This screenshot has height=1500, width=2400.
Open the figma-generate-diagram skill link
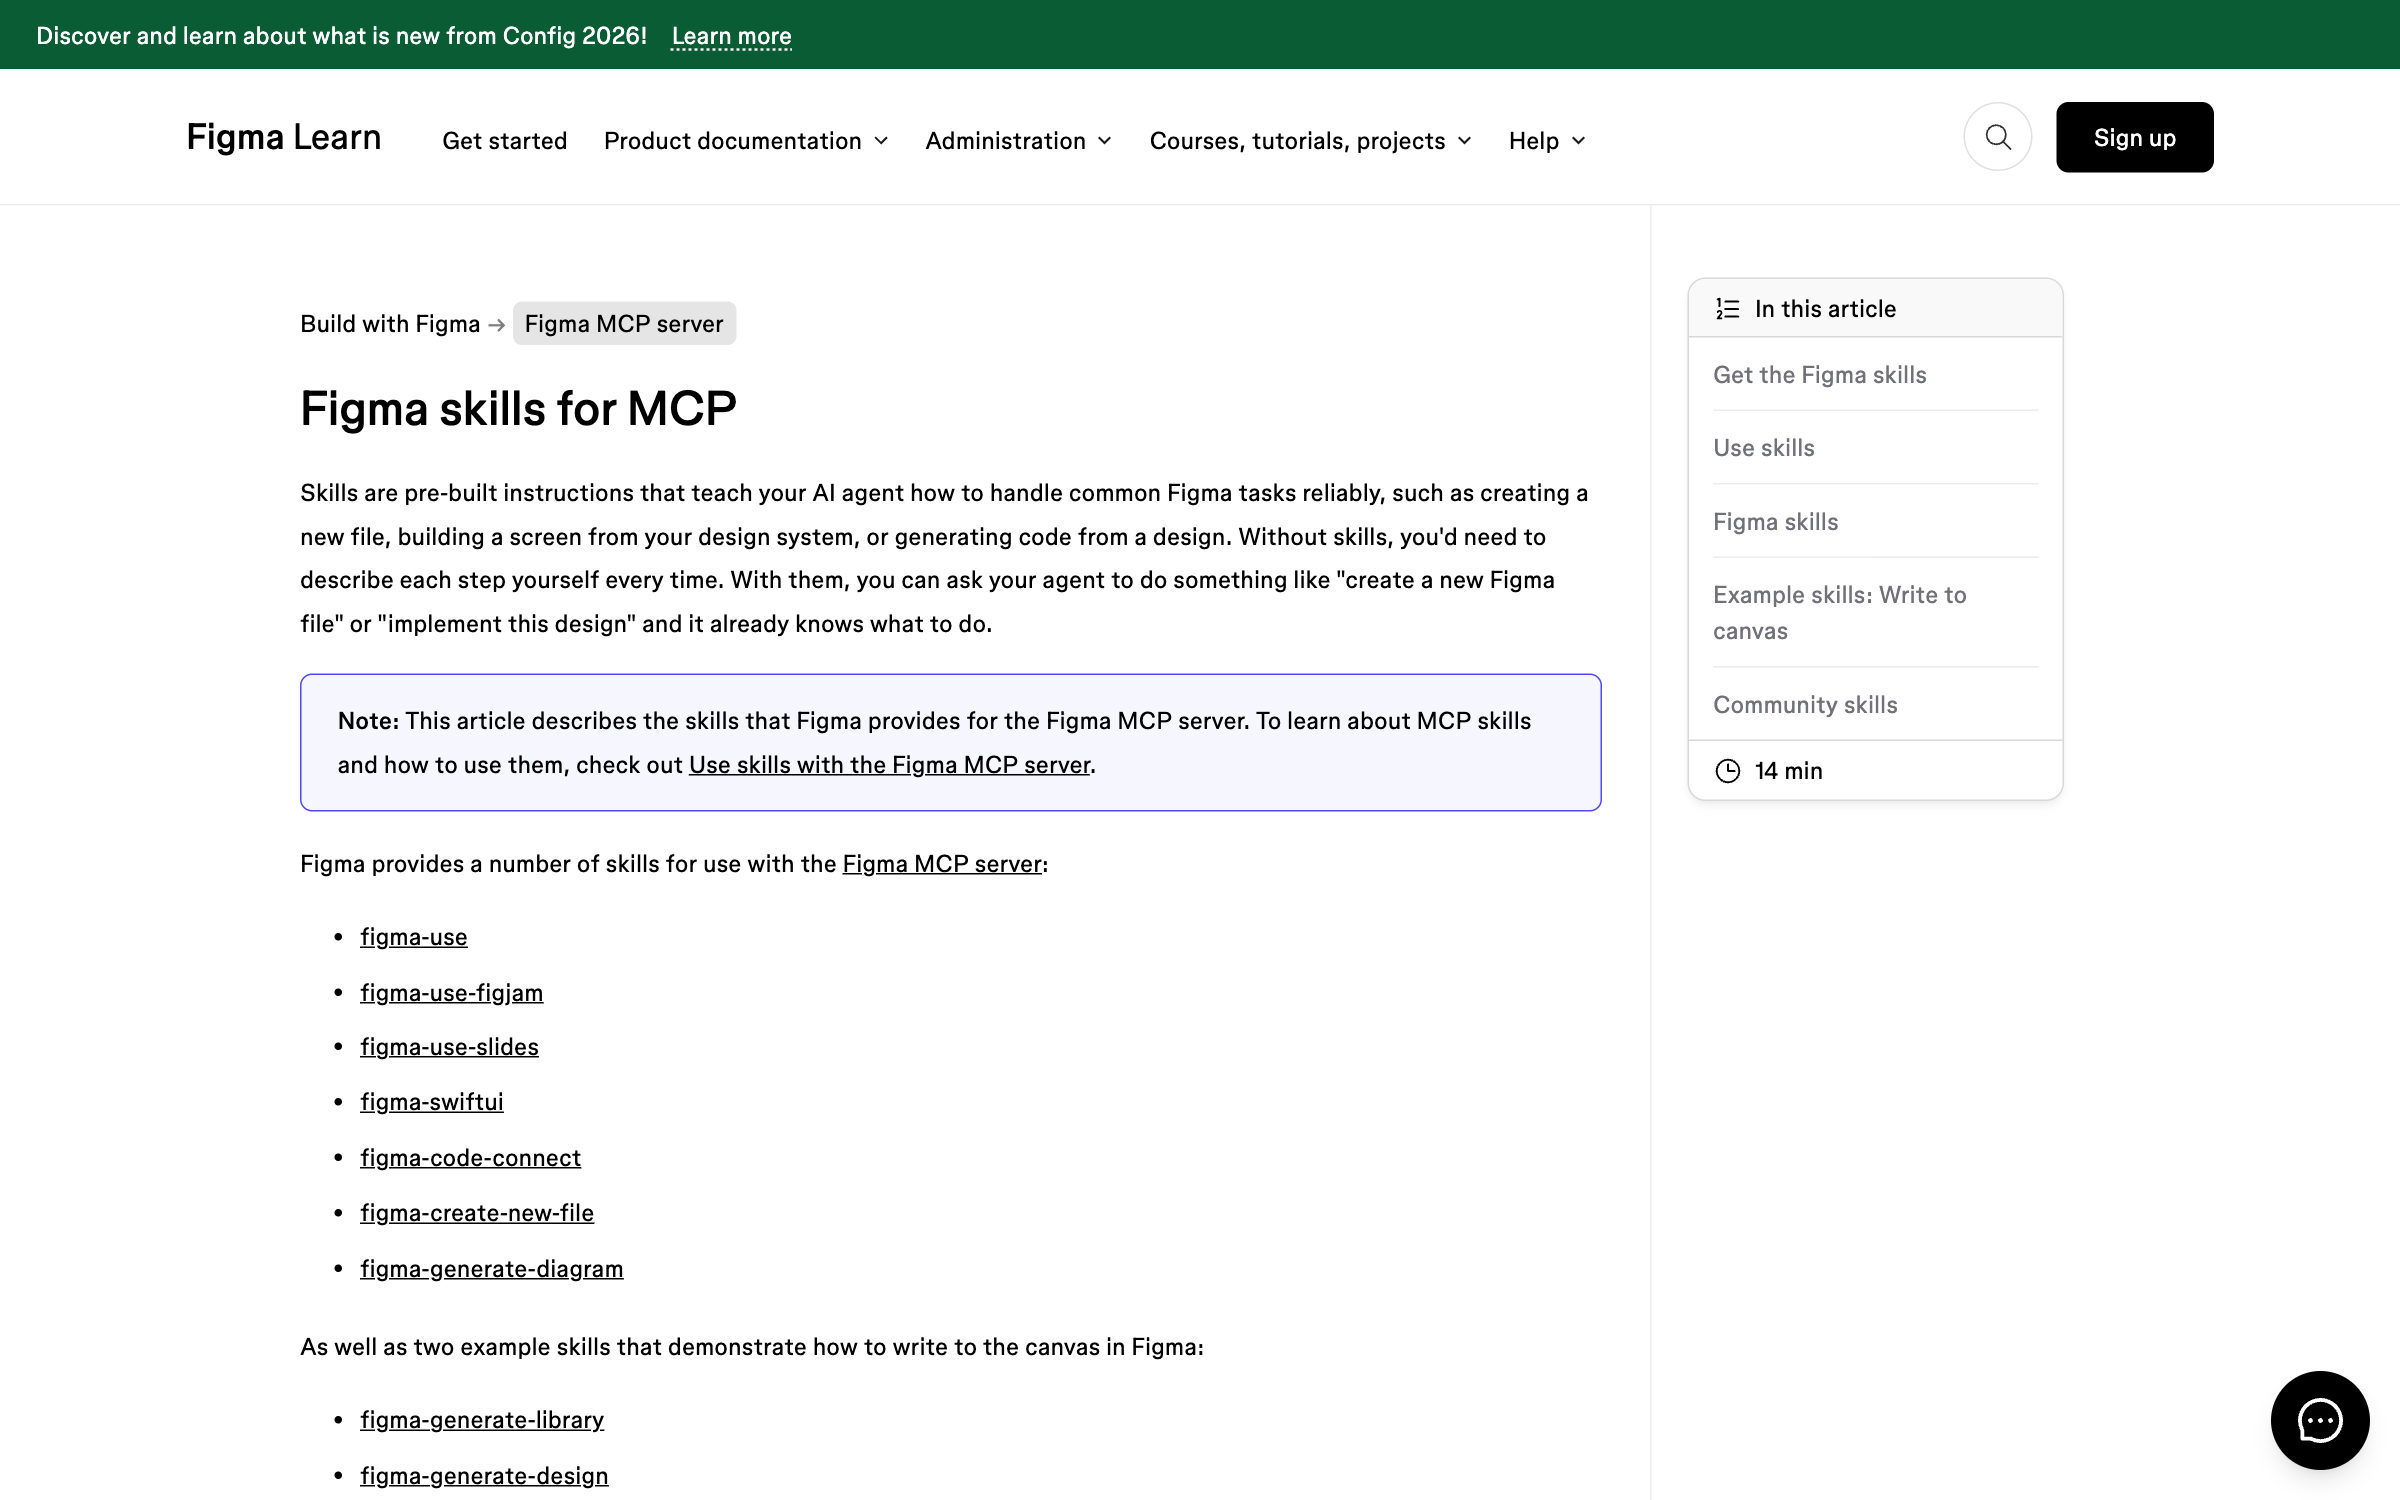point(492,1269)
